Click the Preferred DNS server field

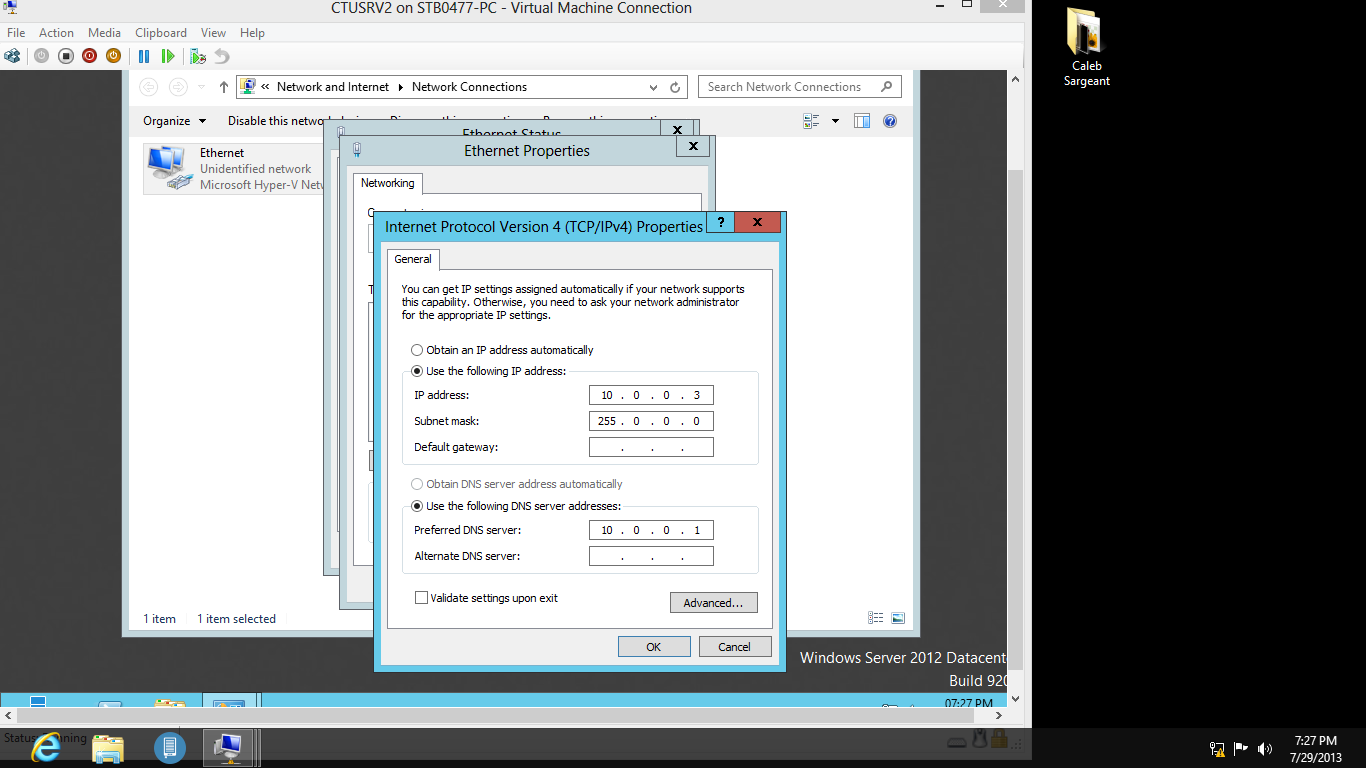coord(651,530)
